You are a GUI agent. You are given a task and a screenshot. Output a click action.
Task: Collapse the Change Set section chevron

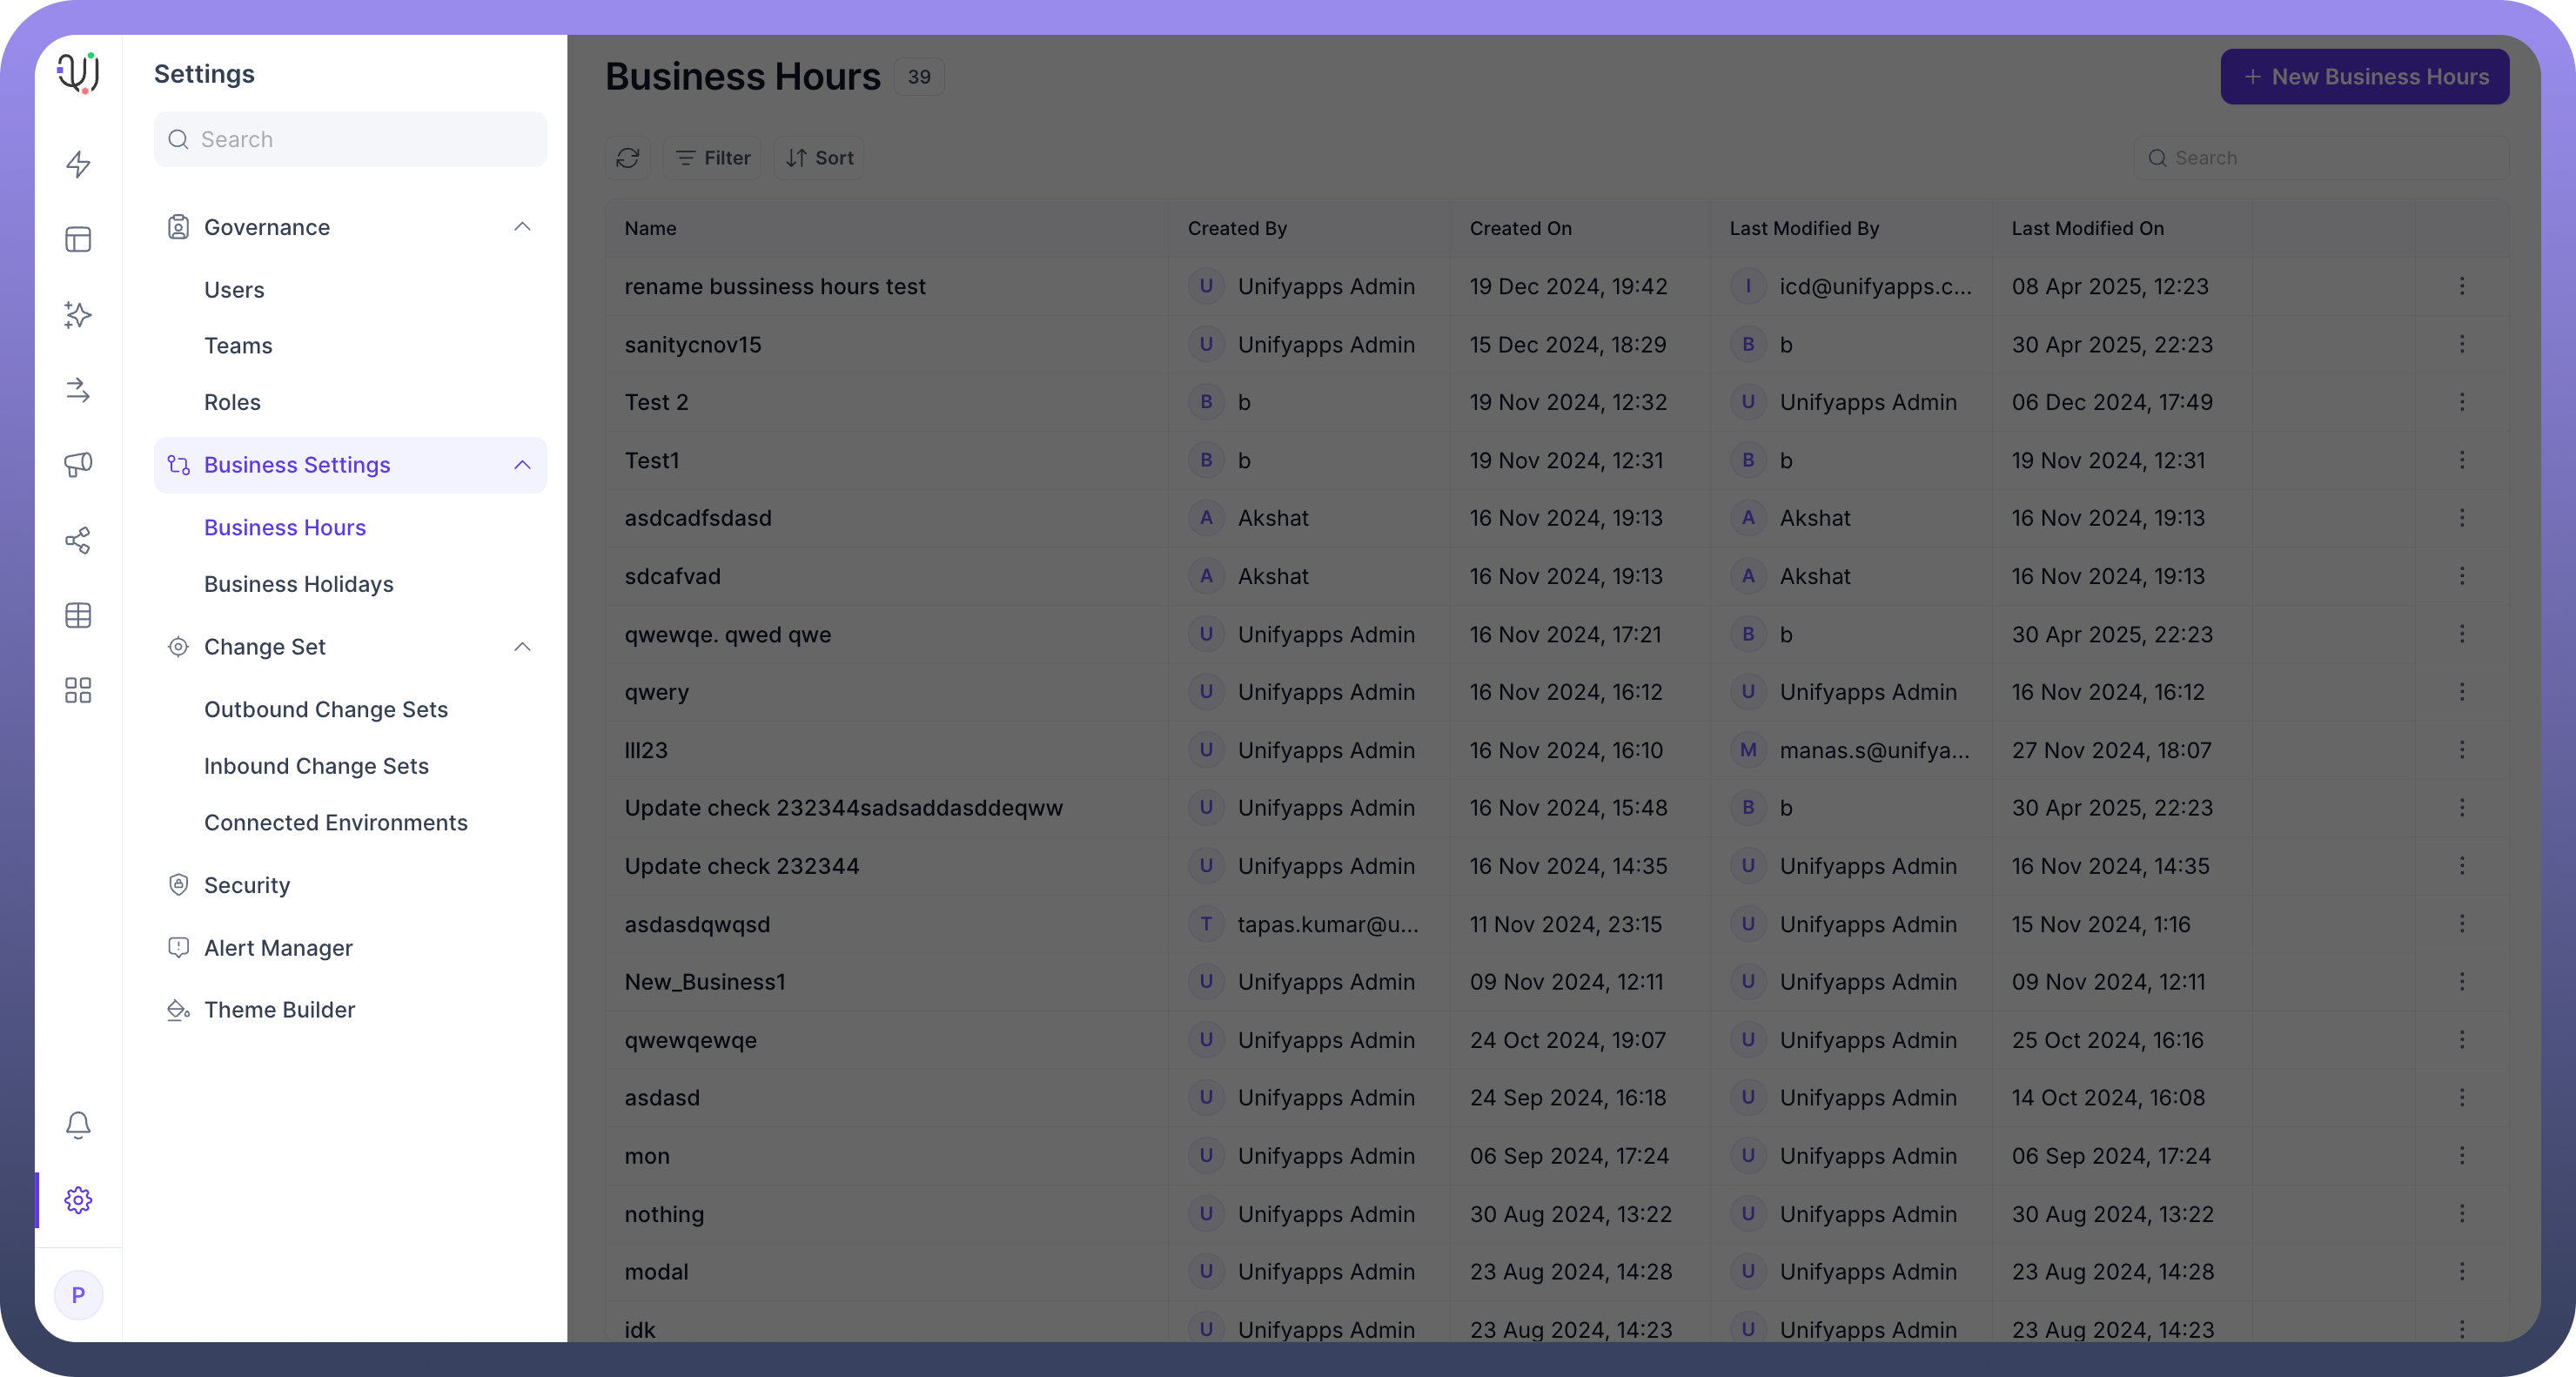pyautogui.click(x=522, y=647)
